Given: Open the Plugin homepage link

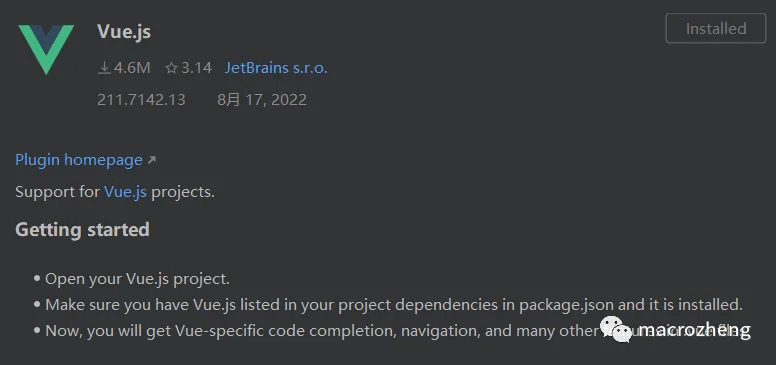Looking at the screenshot, I should pyautogui.click(x=79, y=160).
